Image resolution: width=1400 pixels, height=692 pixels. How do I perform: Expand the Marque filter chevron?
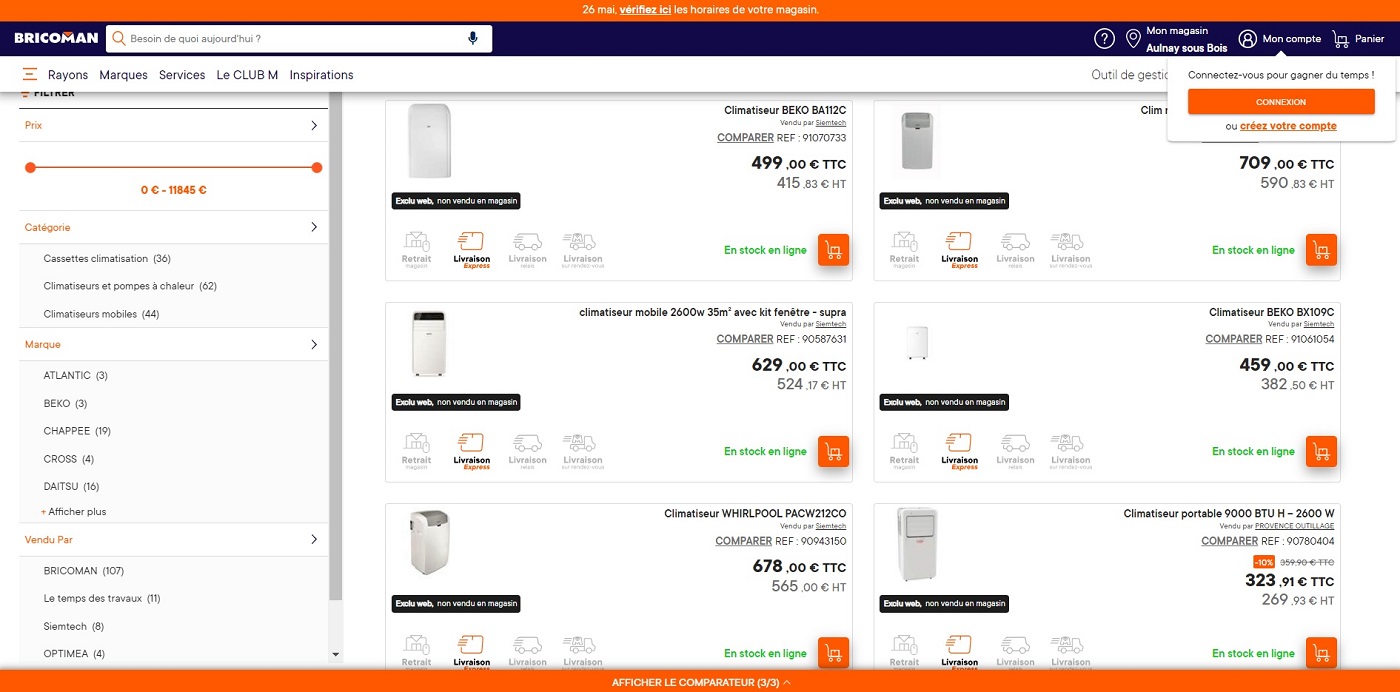coord(314,345)
